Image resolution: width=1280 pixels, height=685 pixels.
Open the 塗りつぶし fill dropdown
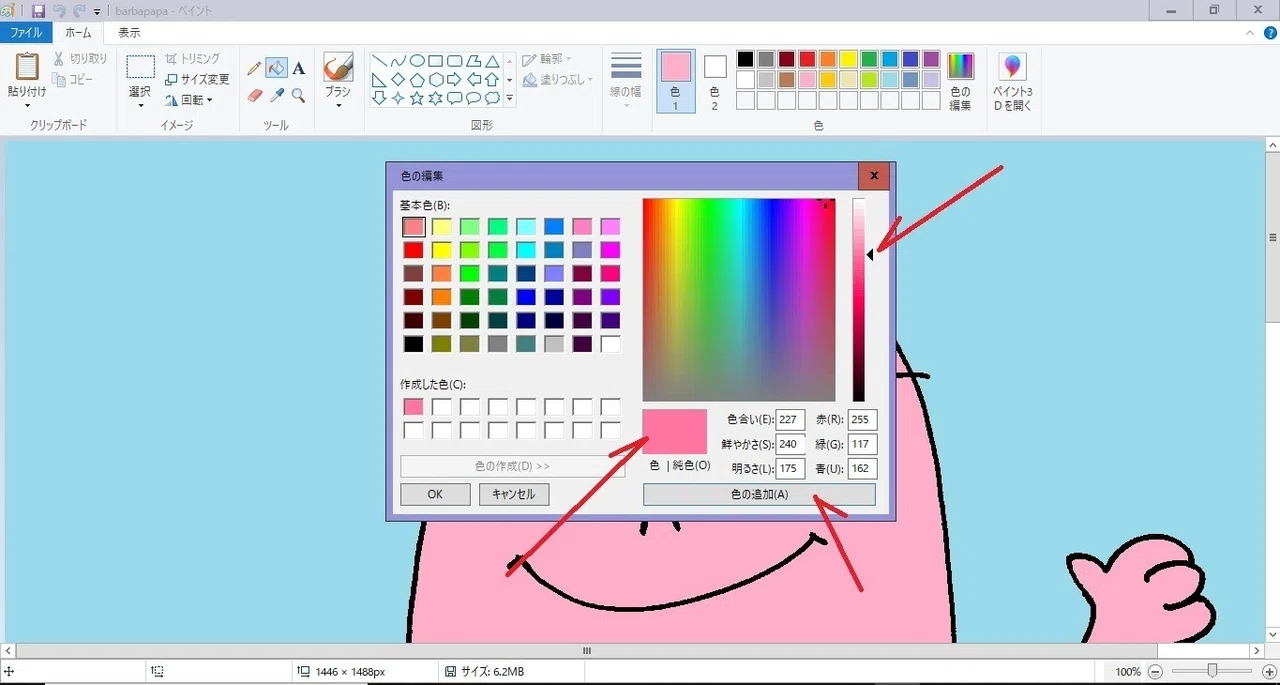tap(558, 79)
